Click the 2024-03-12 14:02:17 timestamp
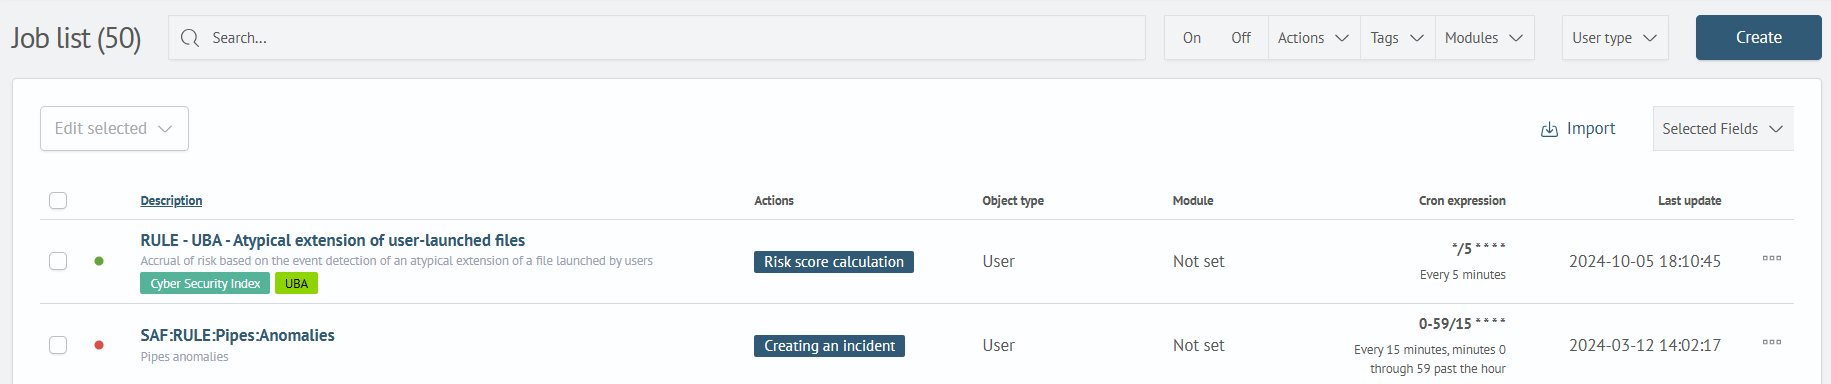This screenshot has height=384, width=1831. 1645,345
